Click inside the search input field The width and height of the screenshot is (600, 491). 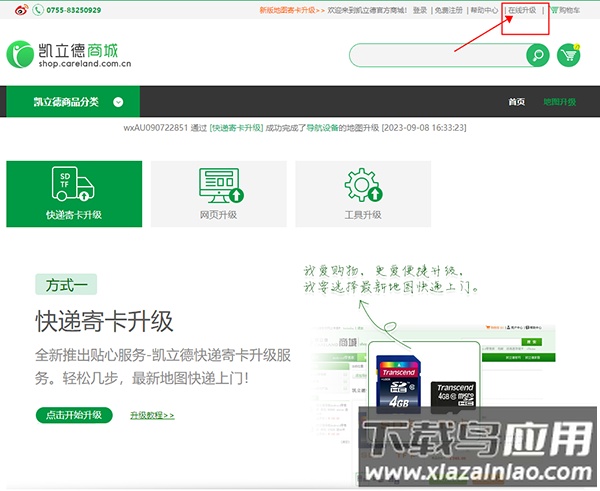point(437,55)
